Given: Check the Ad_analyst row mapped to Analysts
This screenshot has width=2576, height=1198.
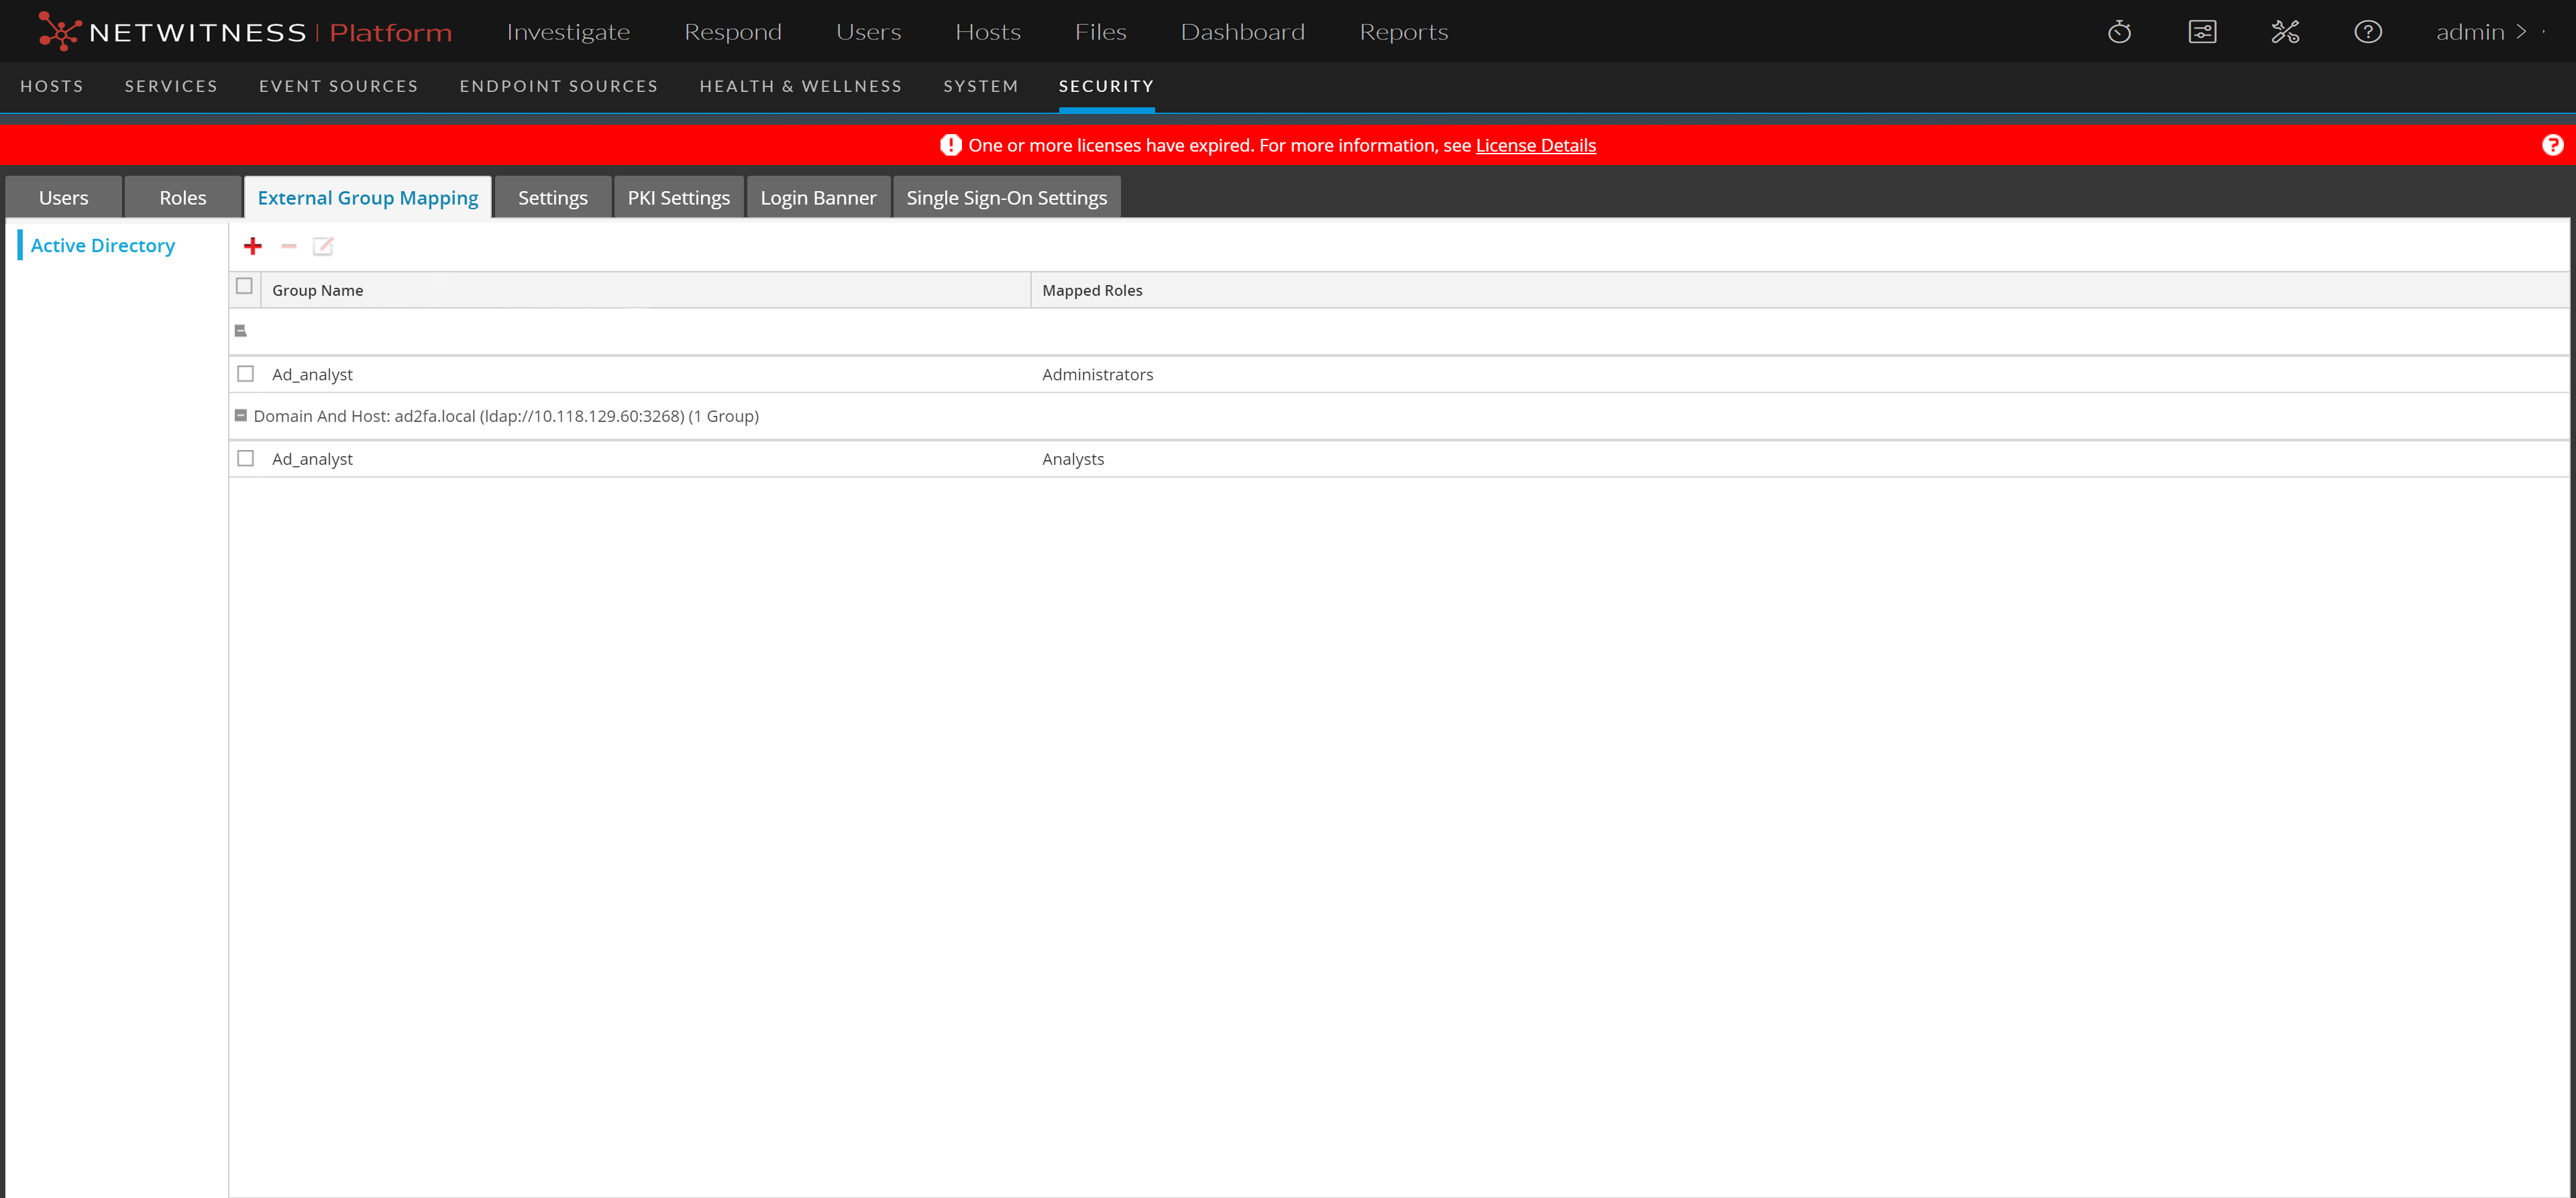Looking at the screenshot, I should coord(245,457).
